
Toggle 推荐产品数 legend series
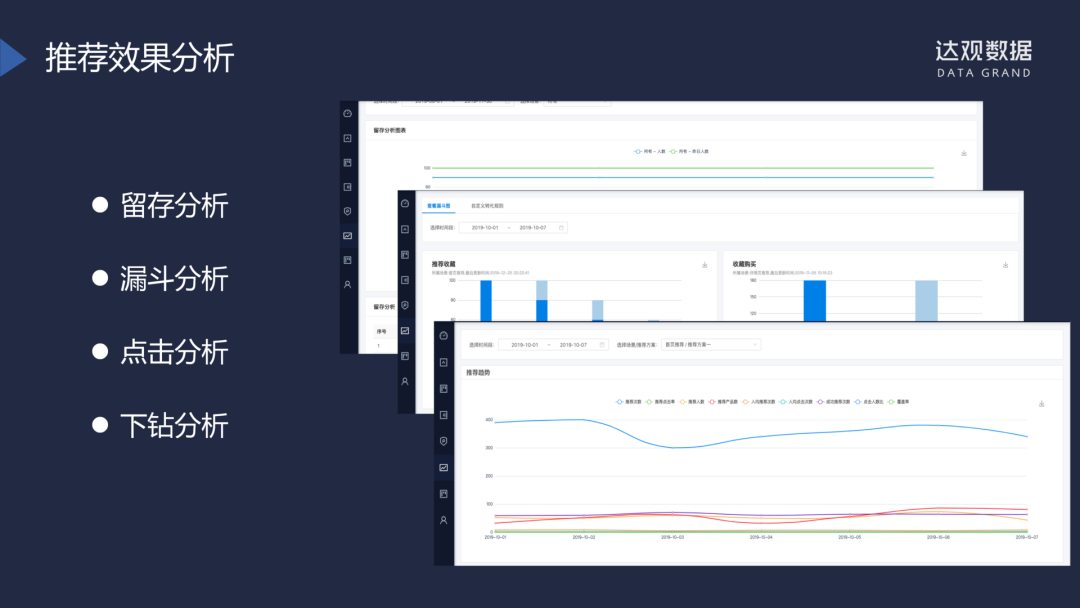tap(723, 401)
